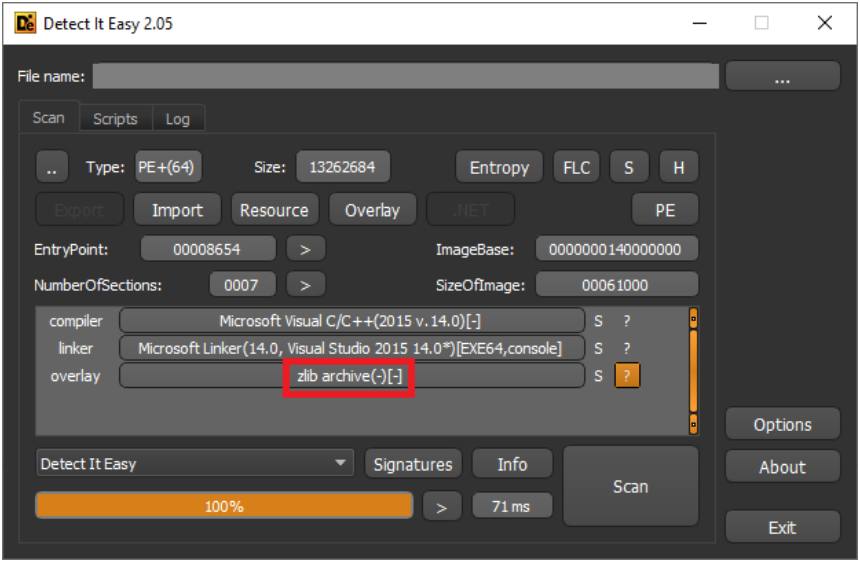The height and width of the screenshot is (562, 860).
Task: Open the PE structure button
Action: coord(665,210)
